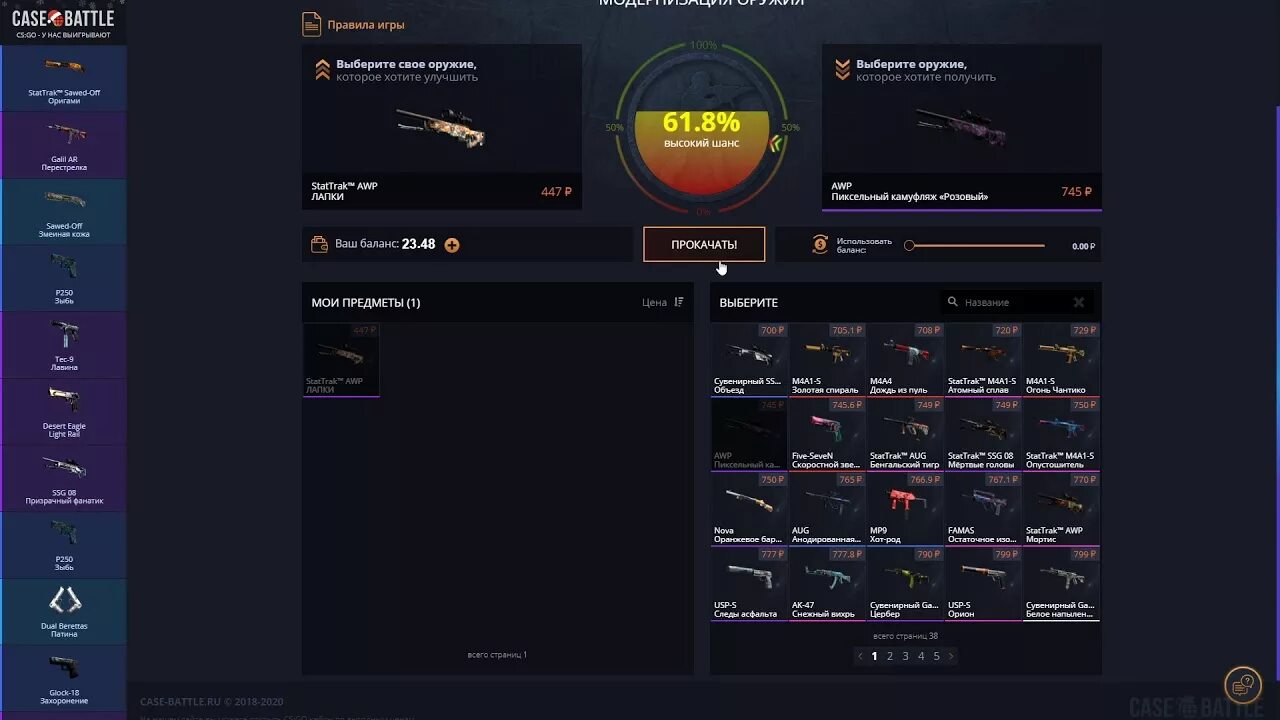Click the use-balance coin icon
This screenshot has width=1280, height=720.
(820, 244)
